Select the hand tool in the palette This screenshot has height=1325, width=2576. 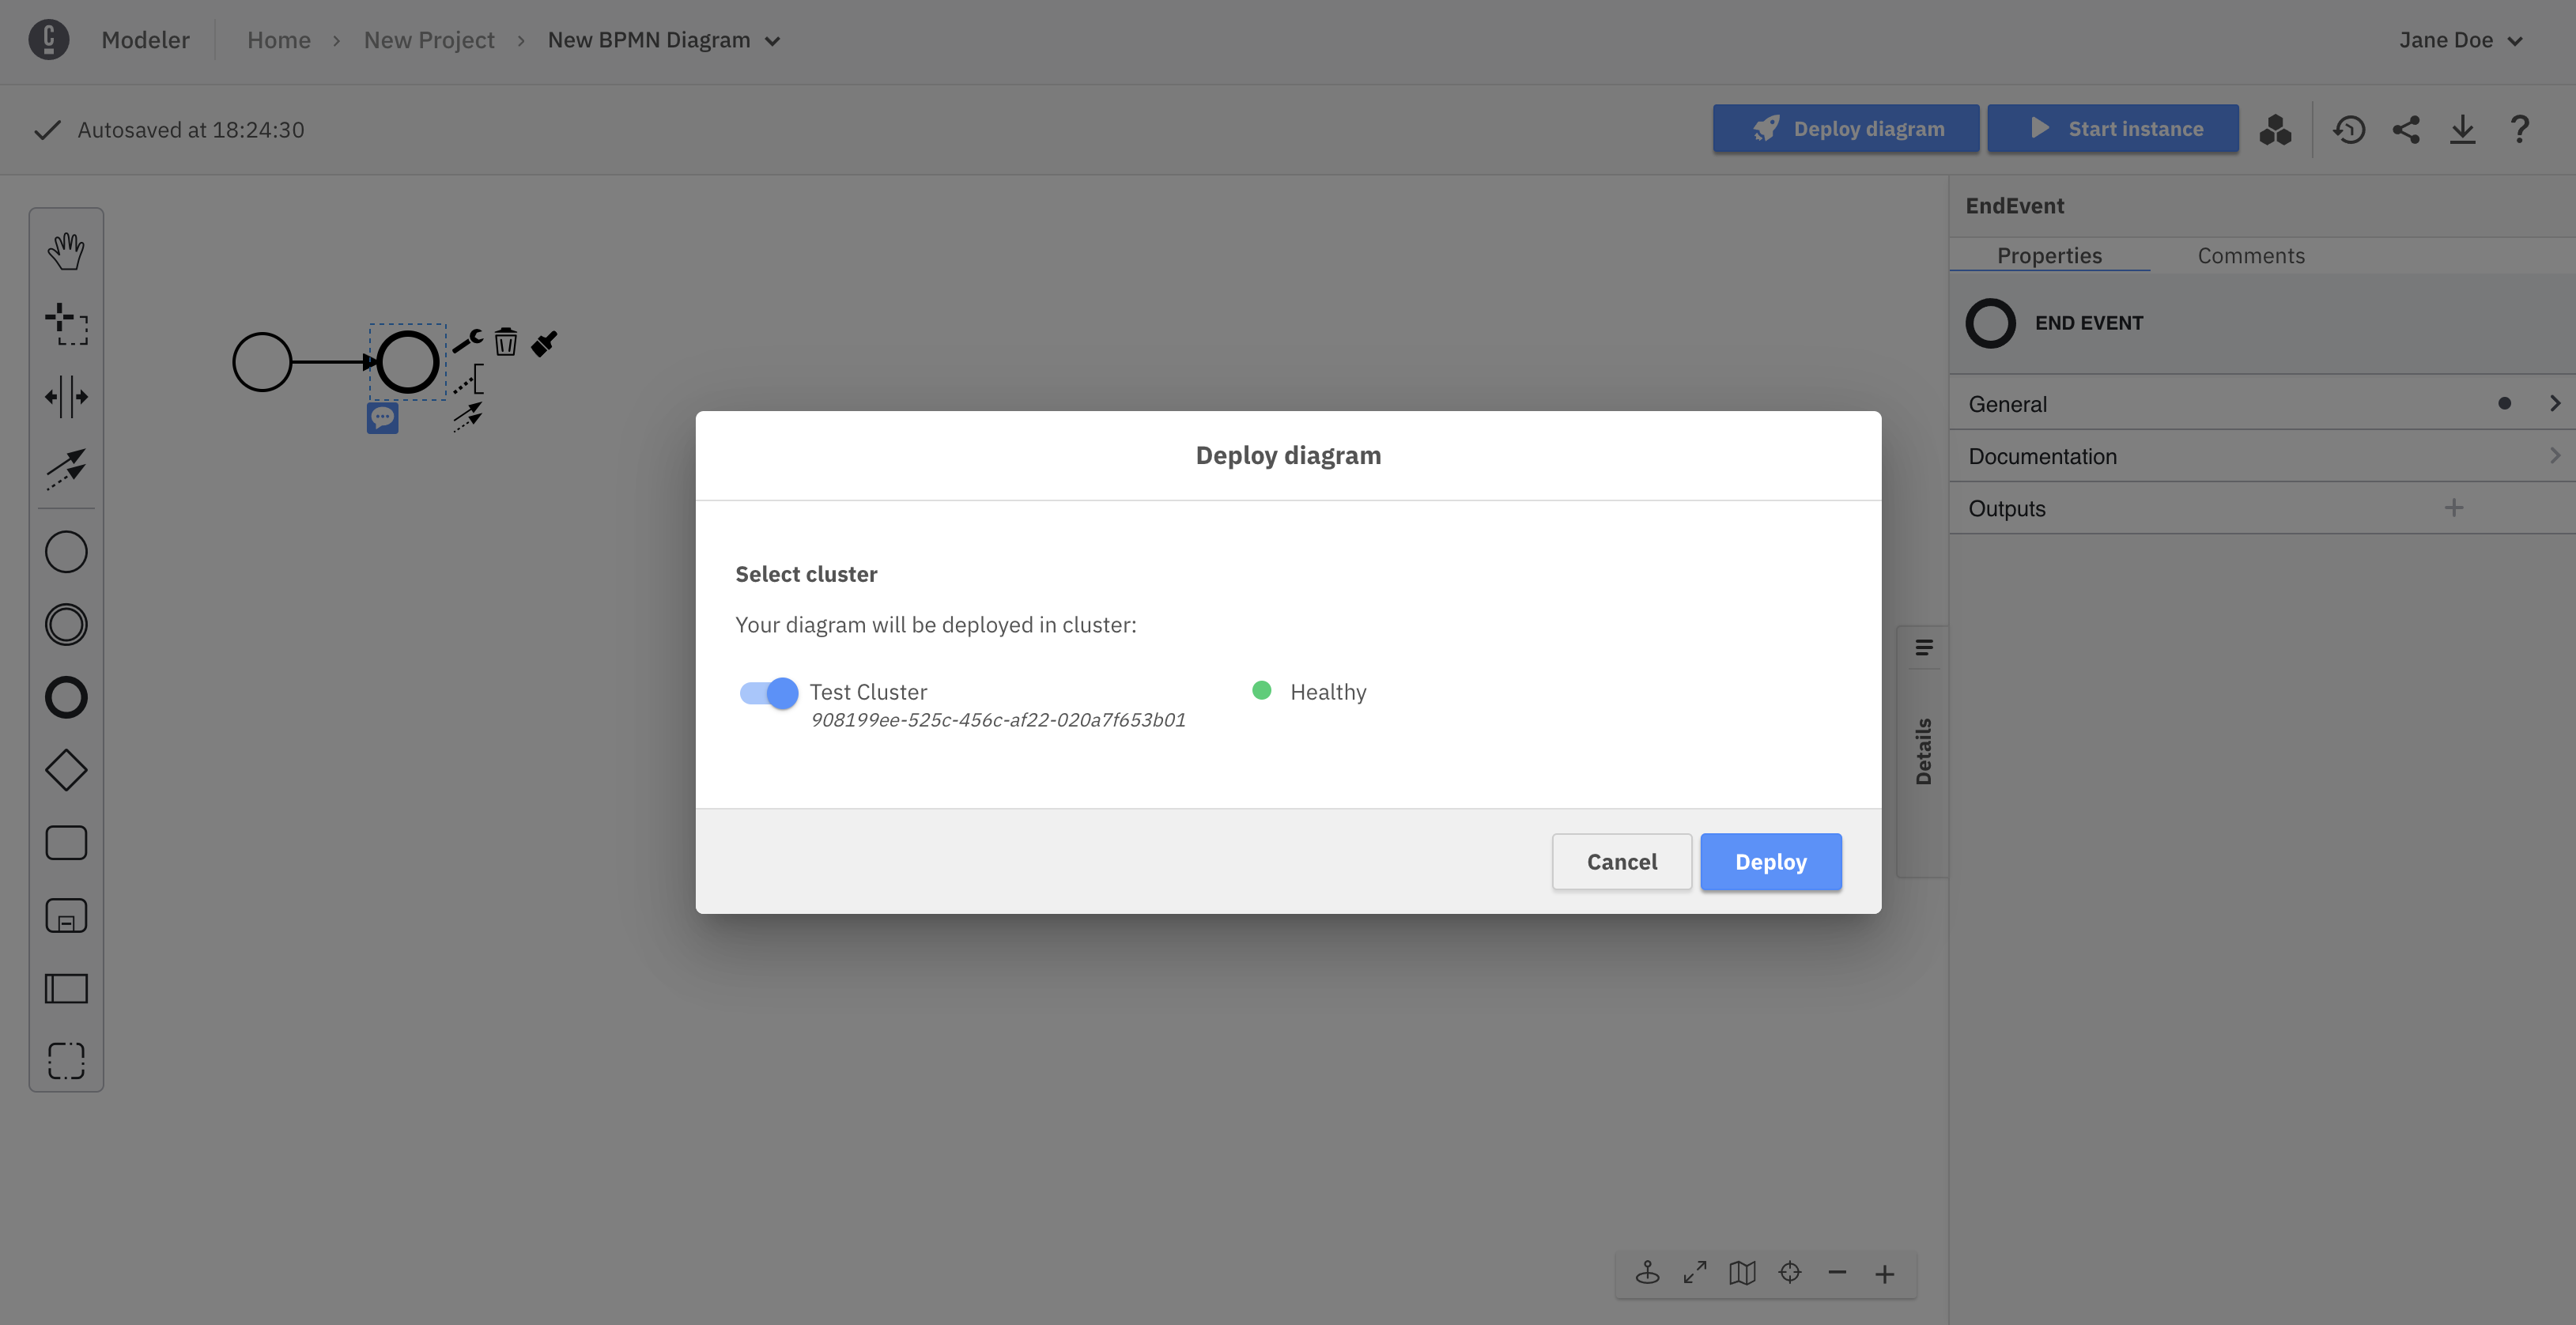[x=66, y=250]
